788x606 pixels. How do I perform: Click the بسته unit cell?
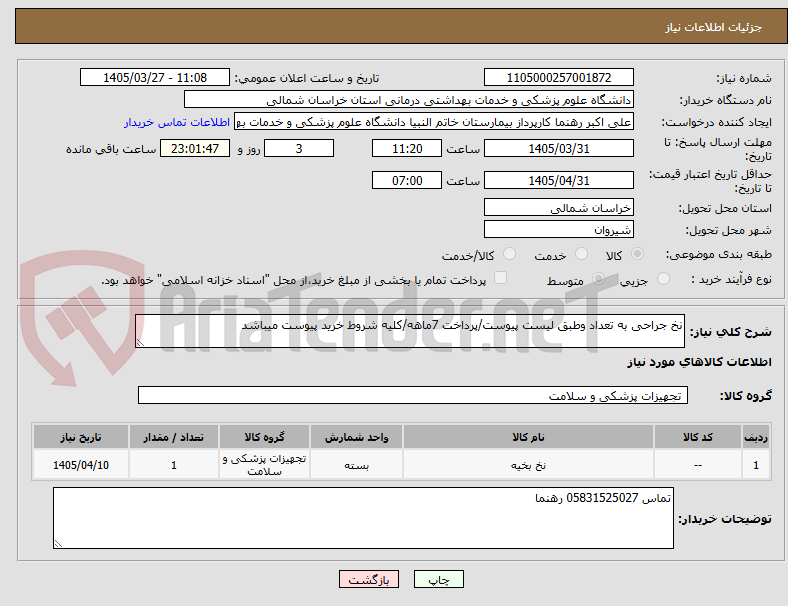coord(356,465)
